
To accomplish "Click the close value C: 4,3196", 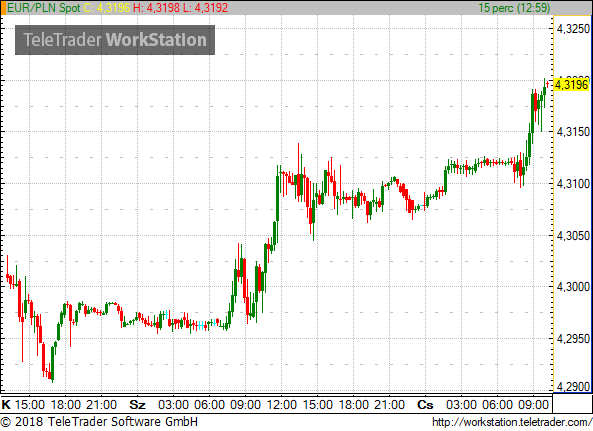I will tap(107, 8).
